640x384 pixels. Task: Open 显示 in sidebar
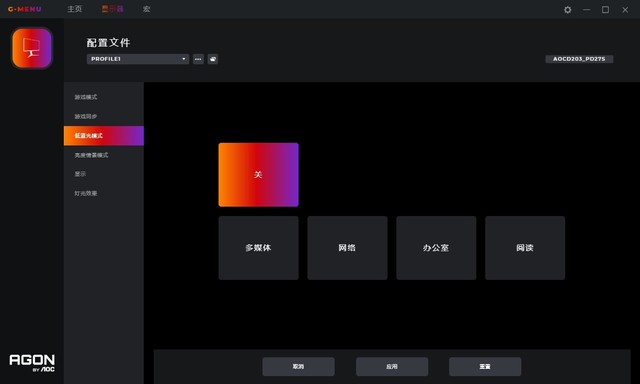(x=104, y=174)
